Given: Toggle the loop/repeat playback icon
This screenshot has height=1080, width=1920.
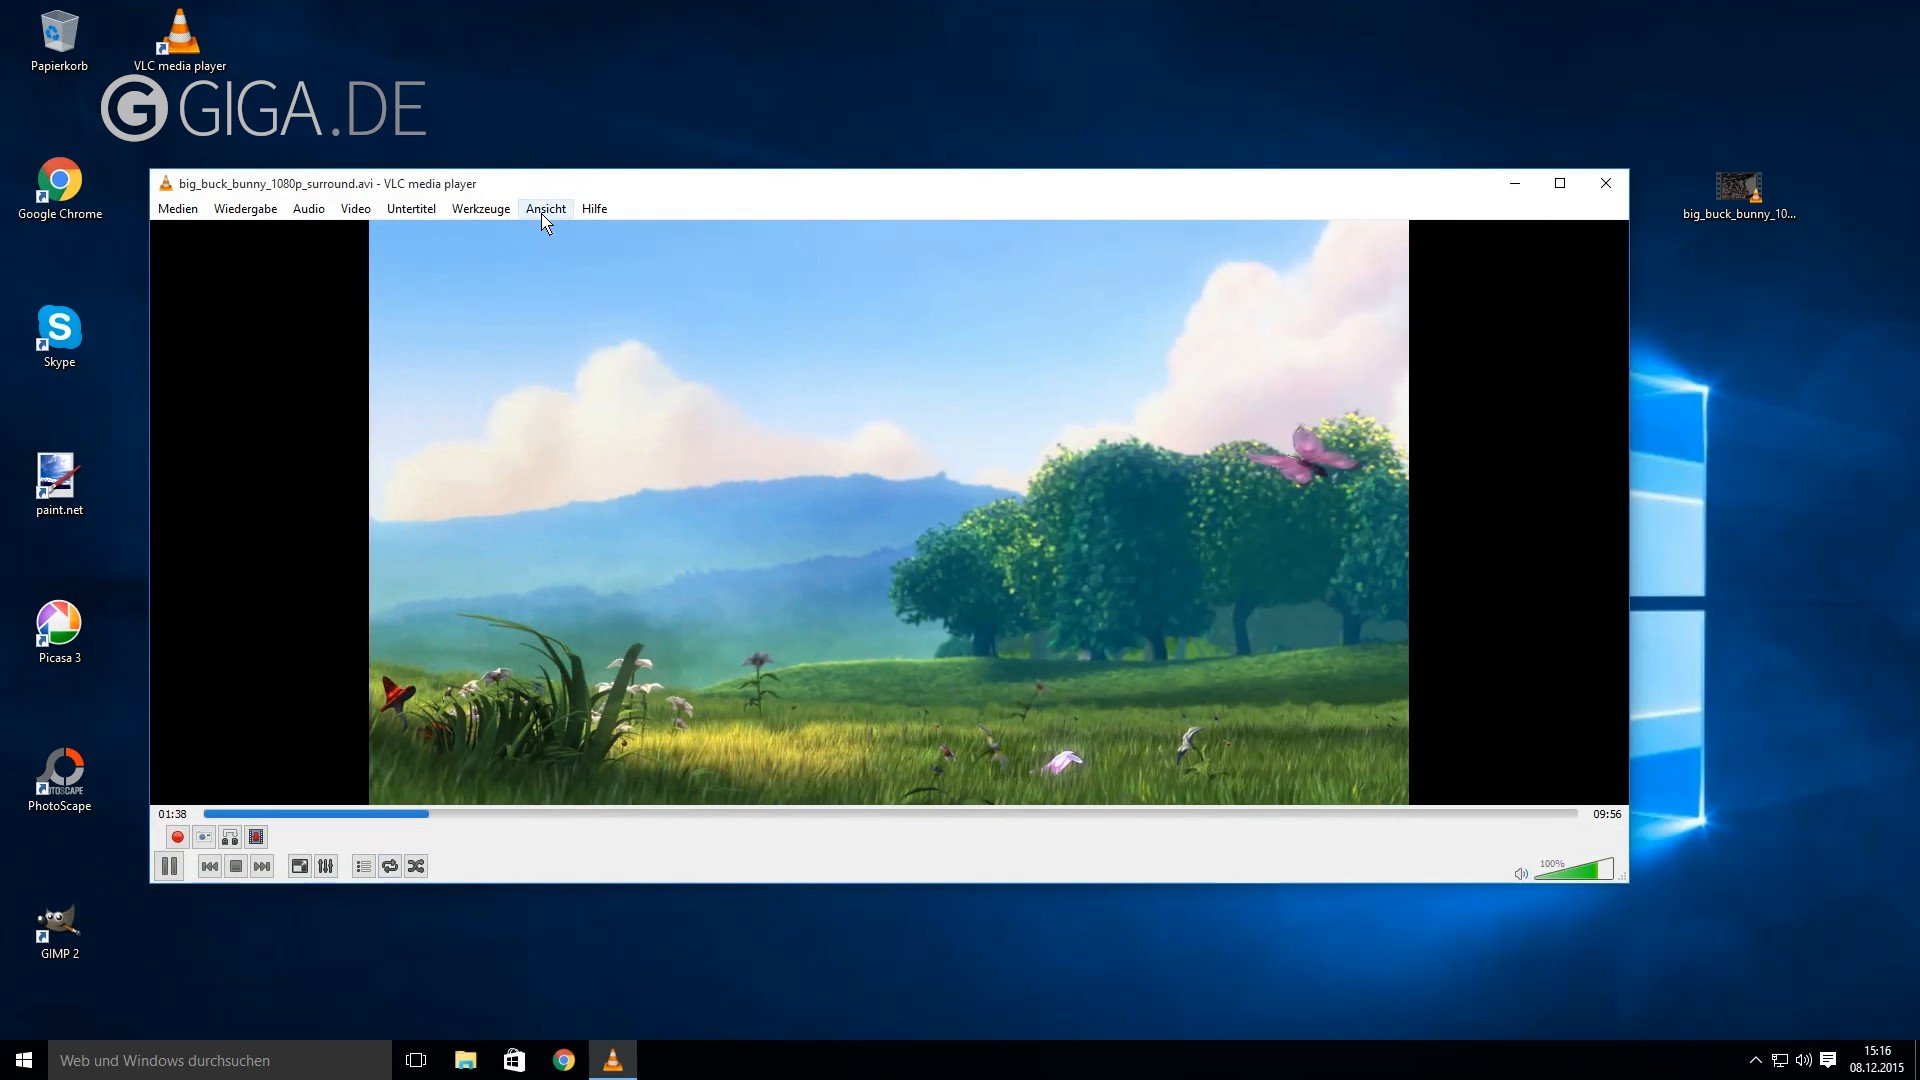Looking at the screenshot, I should (x=389, y=865).
